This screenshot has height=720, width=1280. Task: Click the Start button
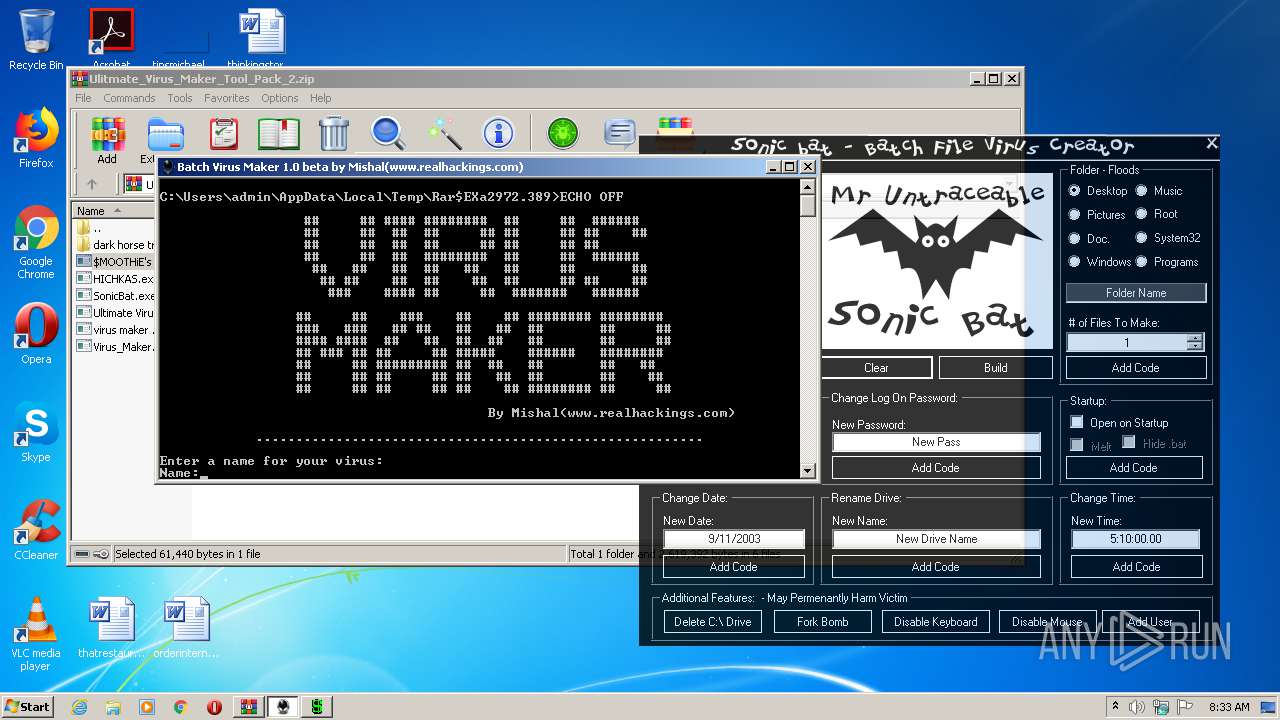pos(28,706)
